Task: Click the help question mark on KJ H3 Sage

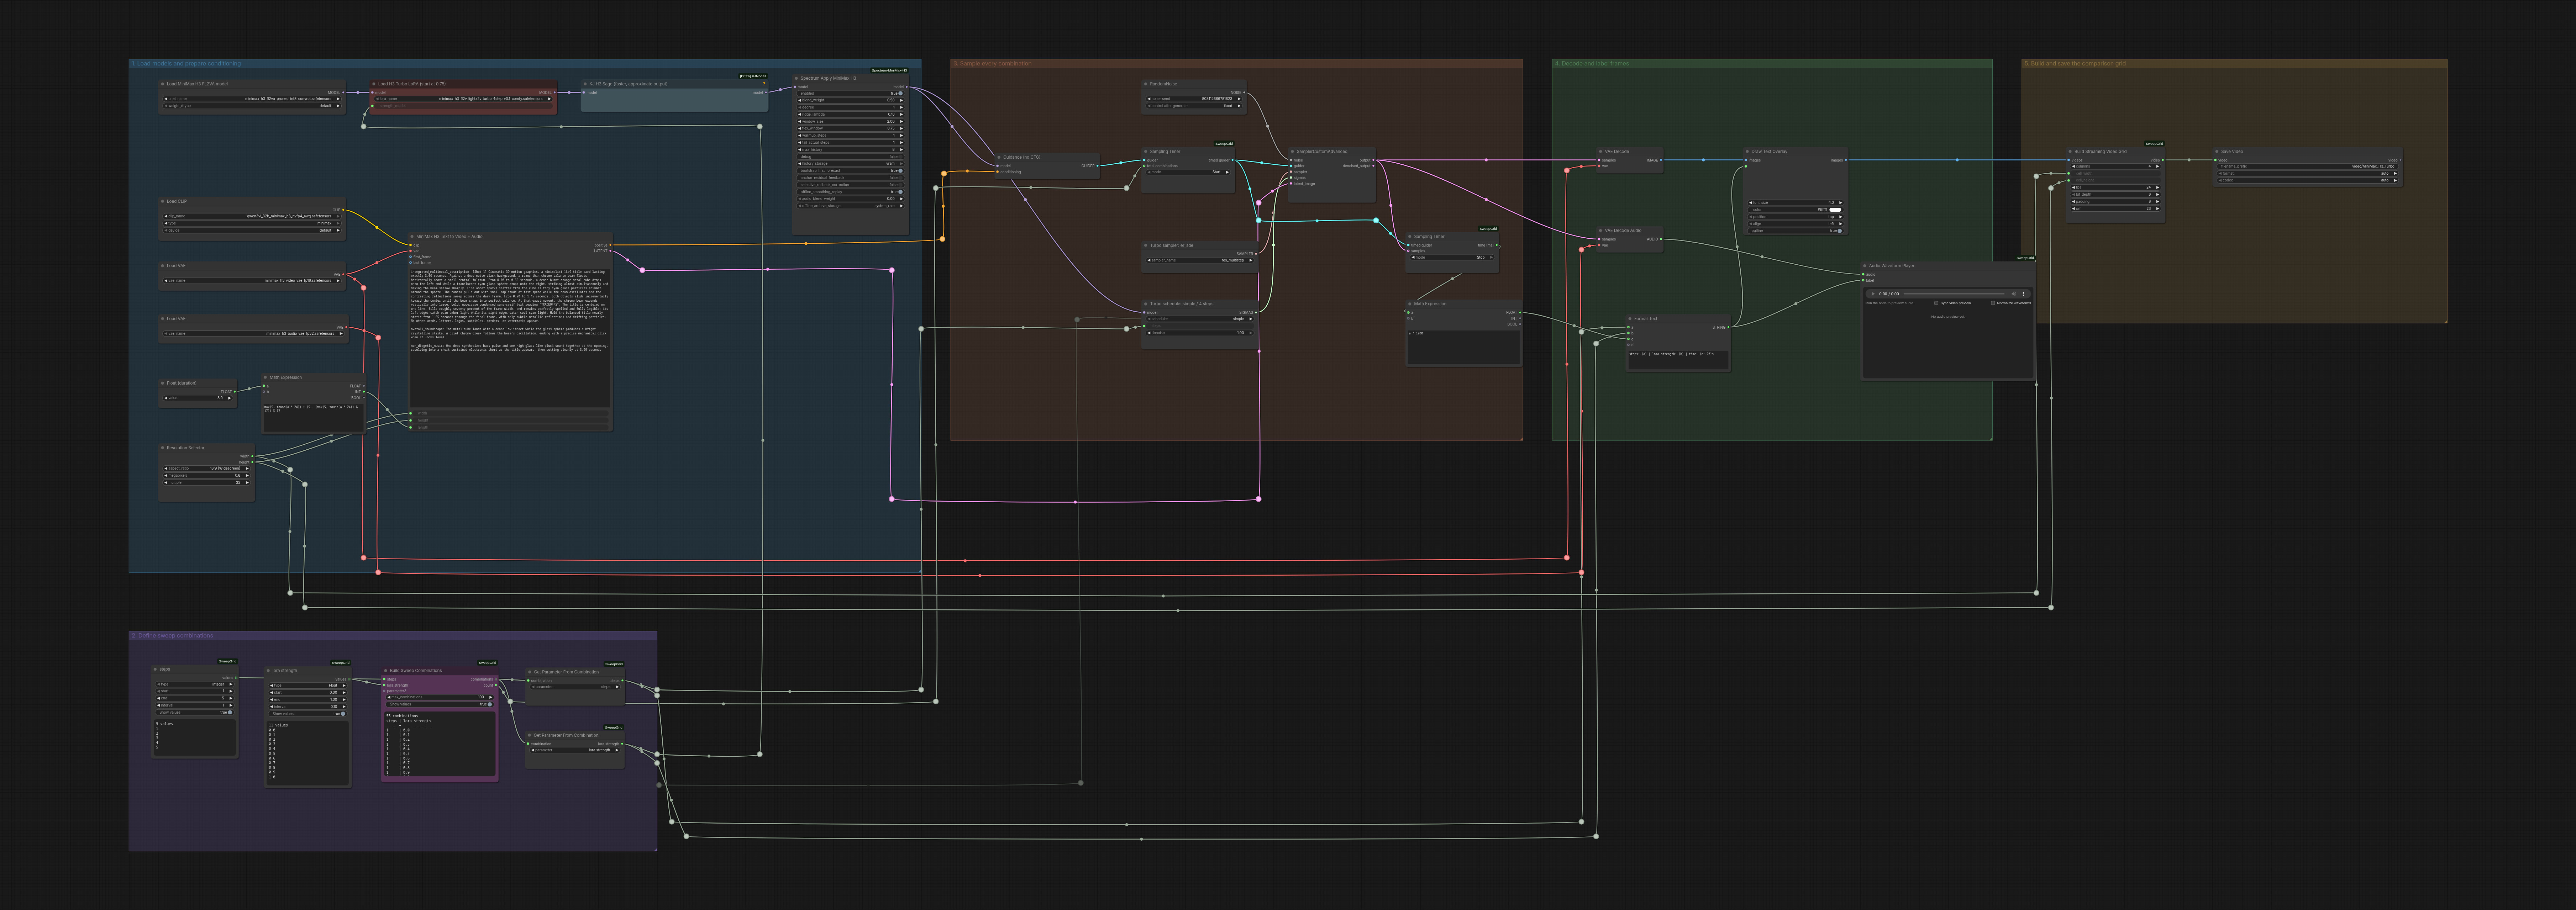Action: (764, 84)
